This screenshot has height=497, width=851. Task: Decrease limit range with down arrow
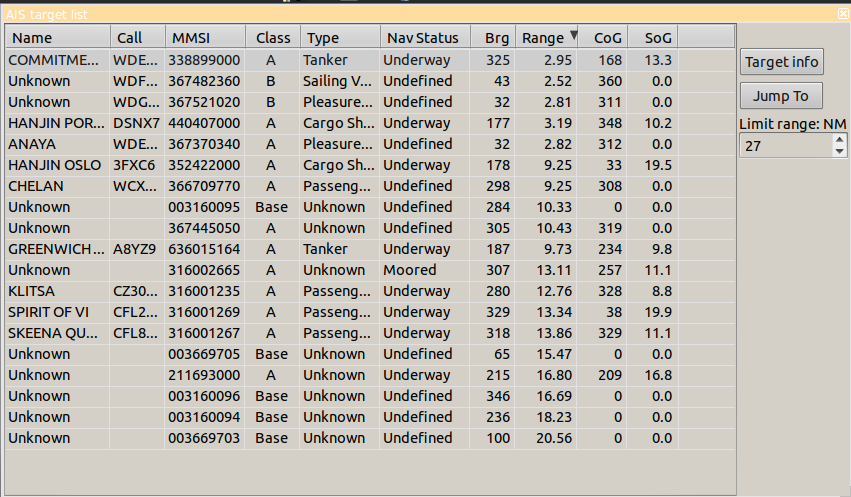pos(839,151)
